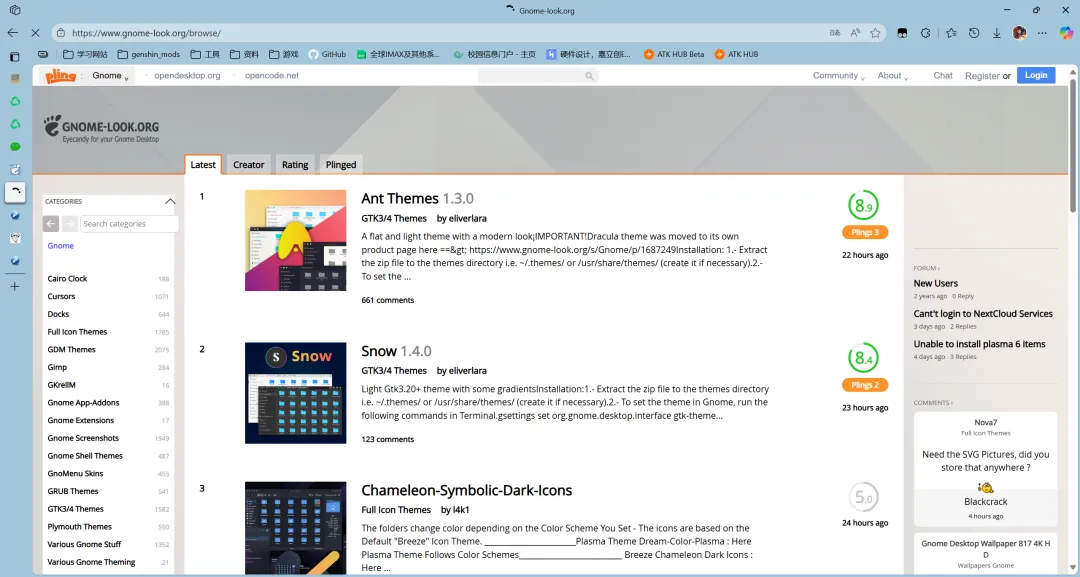Select the Gnome Shell Themes category

pos(85,456)
